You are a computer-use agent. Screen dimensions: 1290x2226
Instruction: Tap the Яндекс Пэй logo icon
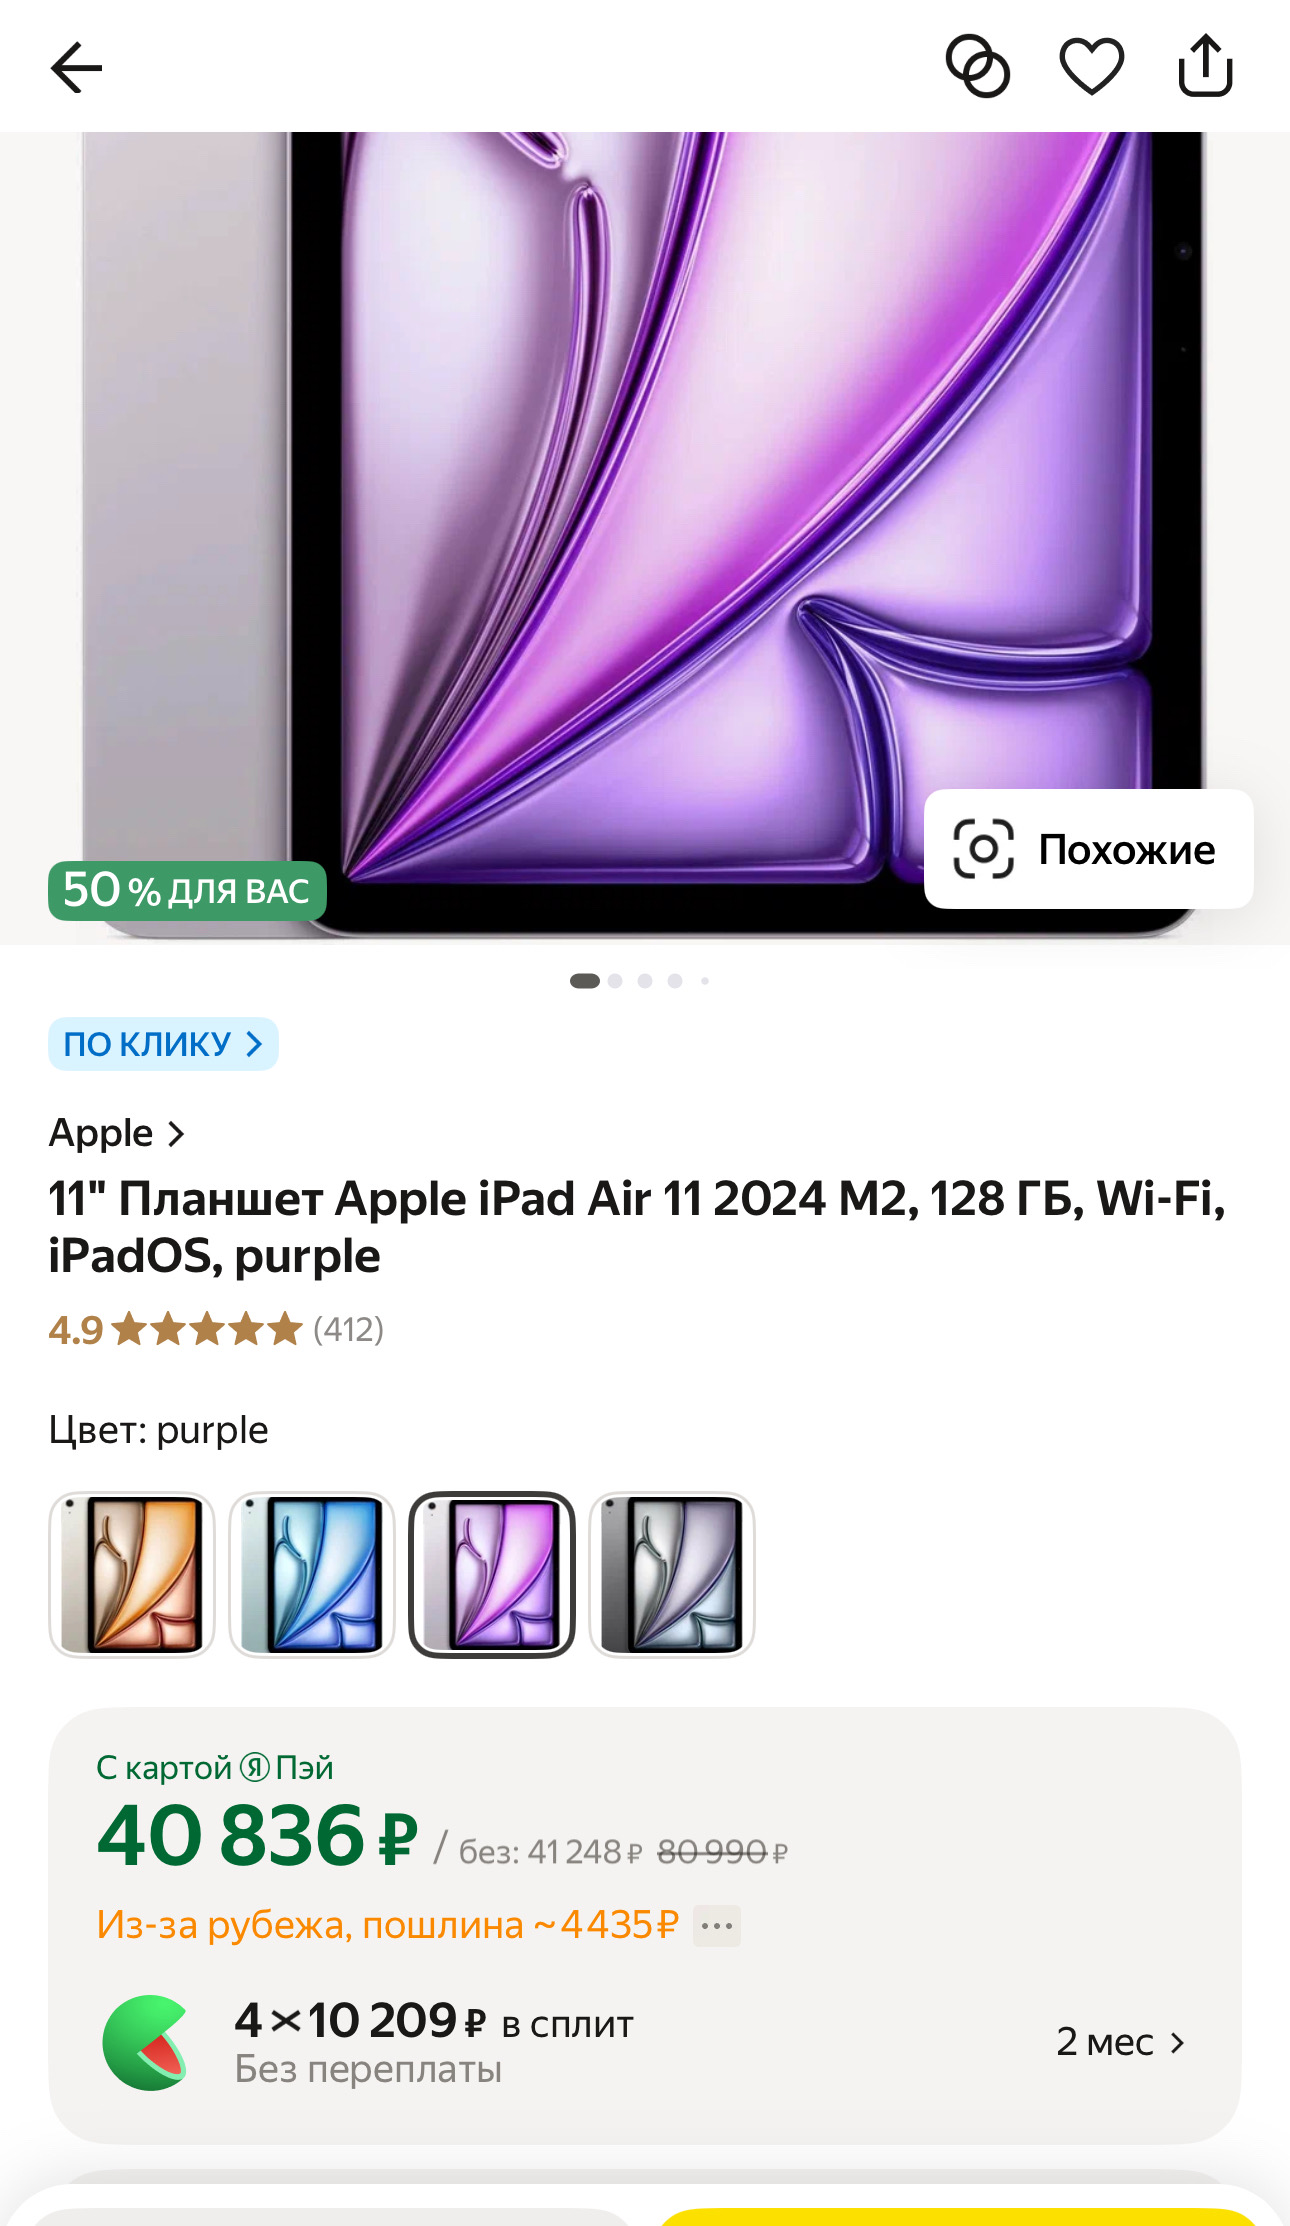[255, 1767]
